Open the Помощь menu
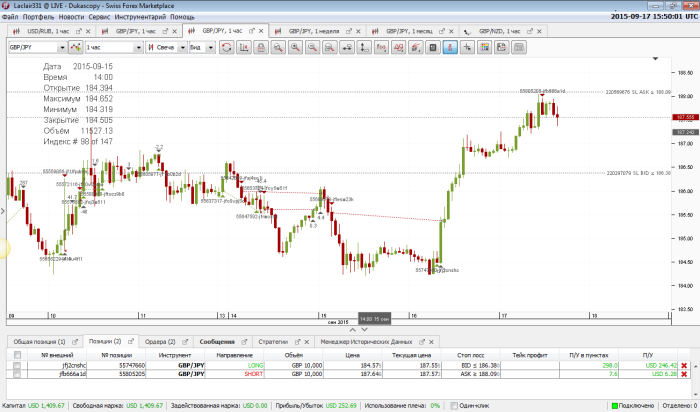Screen dimensions: 700x412 [182, 17]
